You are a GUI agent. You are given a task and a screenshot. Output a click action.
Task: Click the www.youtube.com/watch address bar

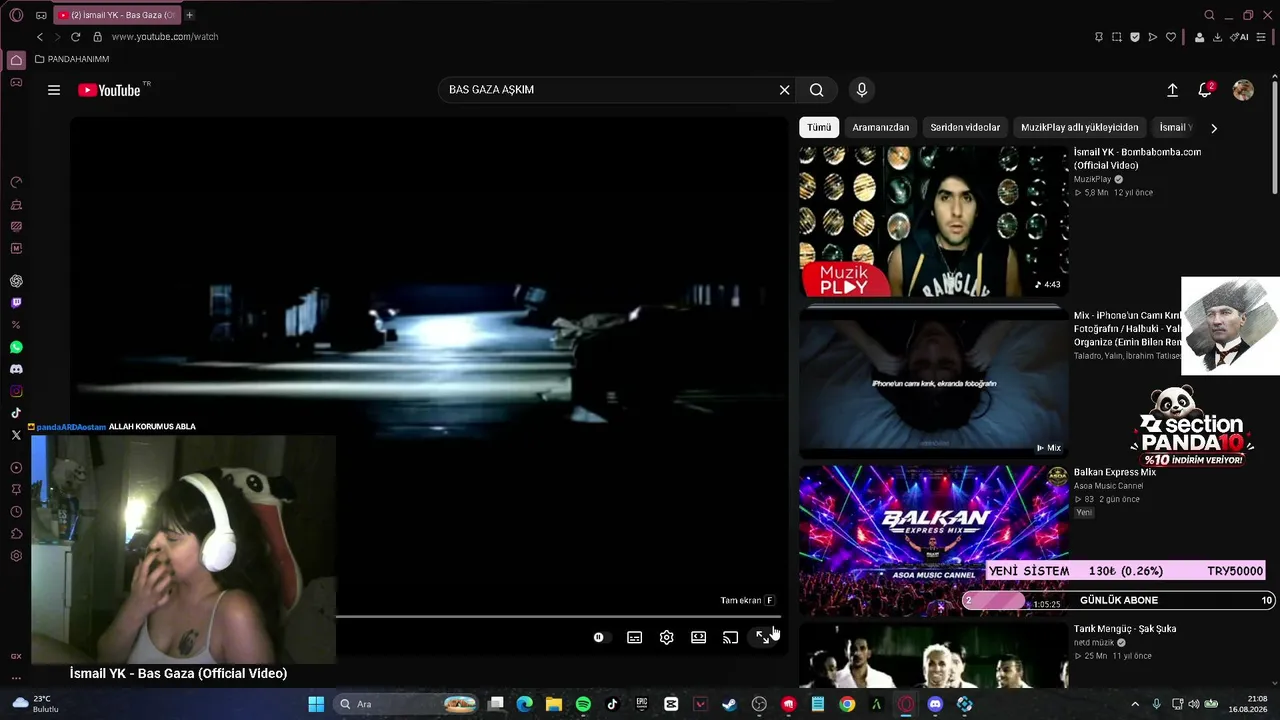click(x=165, y=37)
